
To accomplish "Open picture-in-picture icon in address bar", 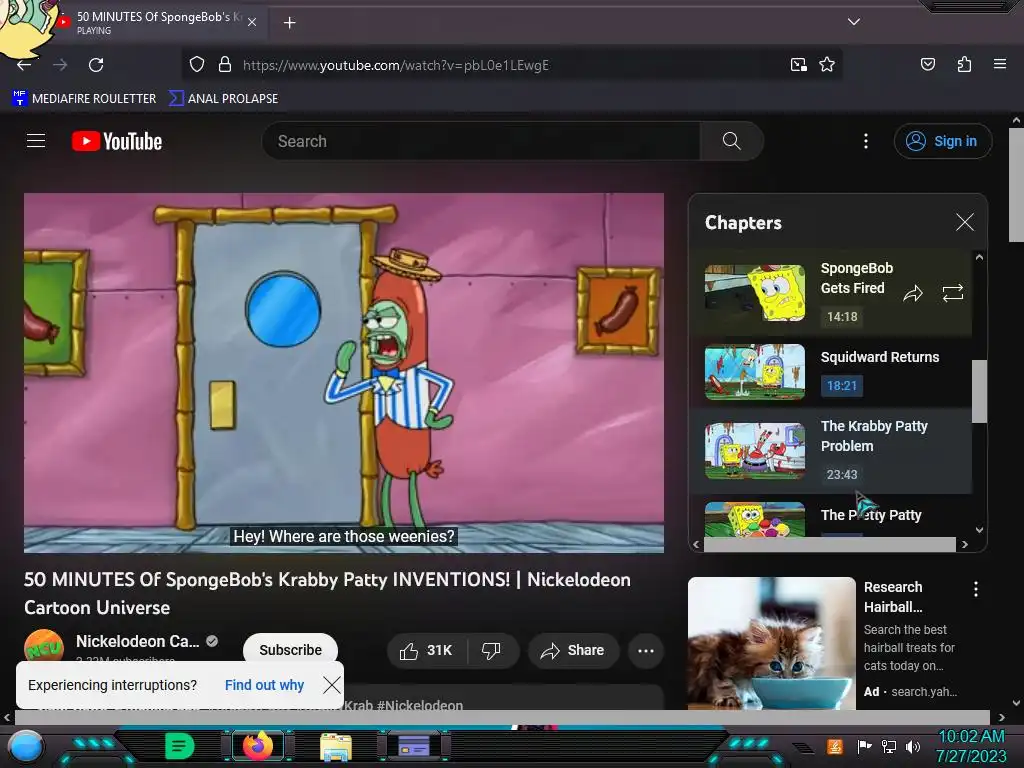I will [x=798, y=65].
